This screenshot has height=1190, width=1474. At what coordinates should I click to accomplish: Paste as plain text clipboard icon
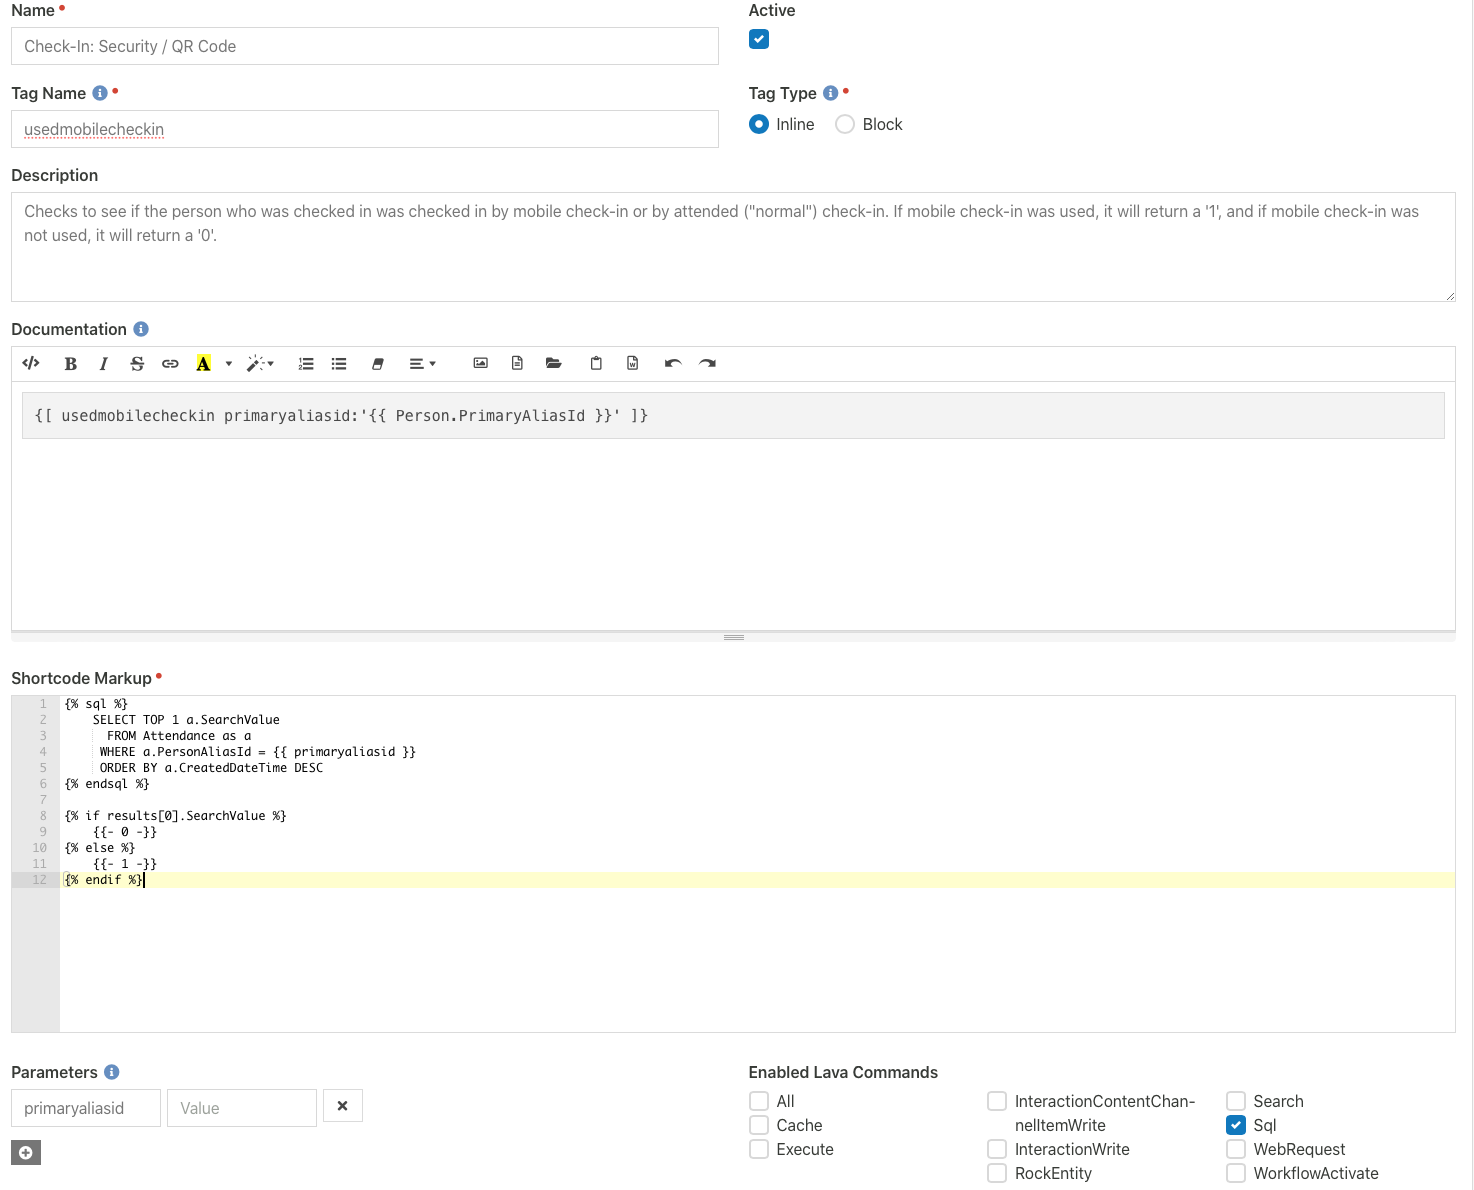click(596, 363)
